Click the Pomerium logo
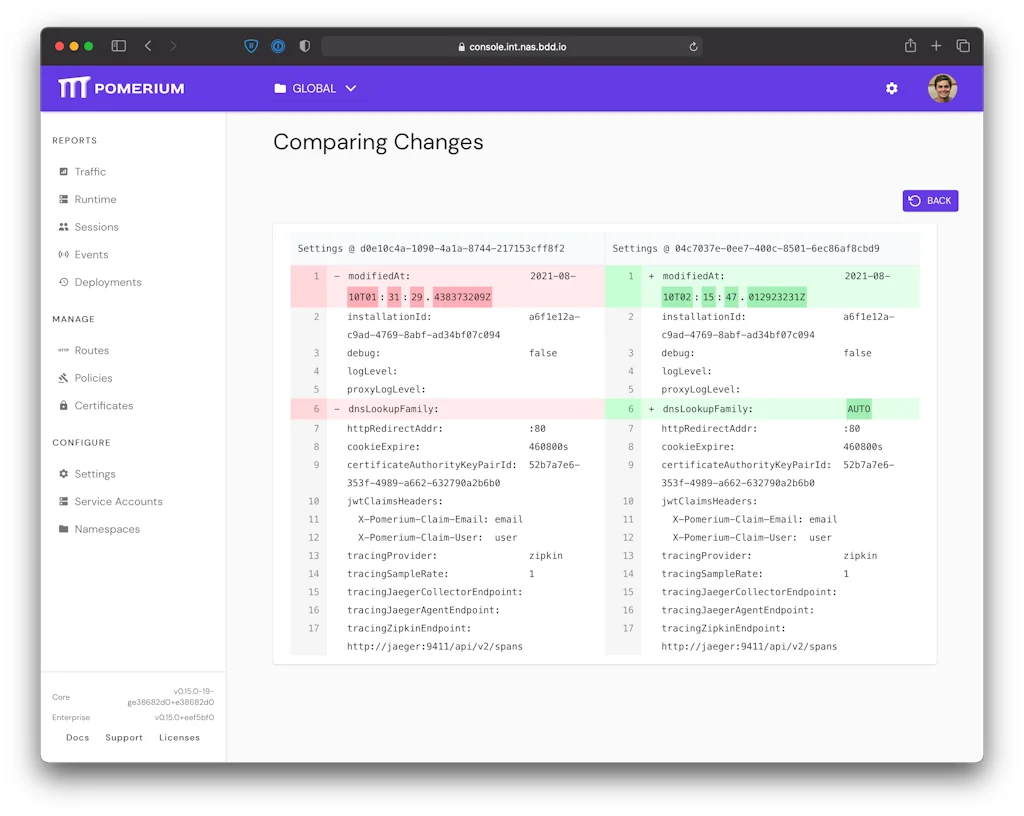Screen dimensions: 1024x816 [x=121, y=88]
